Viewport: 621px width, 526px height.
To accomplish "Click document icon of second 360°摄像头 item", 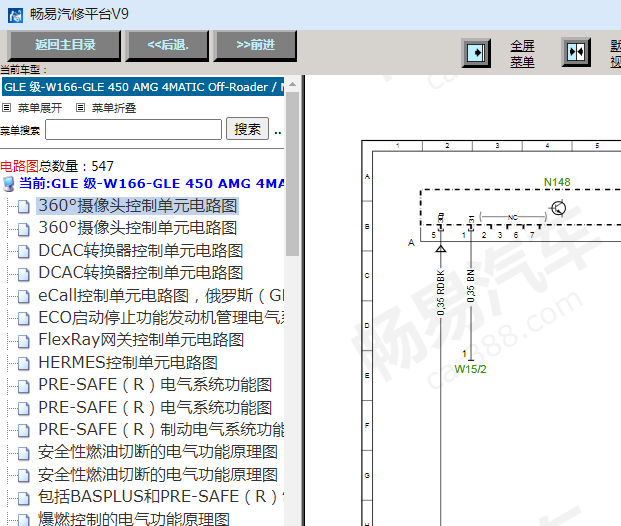I will [23, 229].
